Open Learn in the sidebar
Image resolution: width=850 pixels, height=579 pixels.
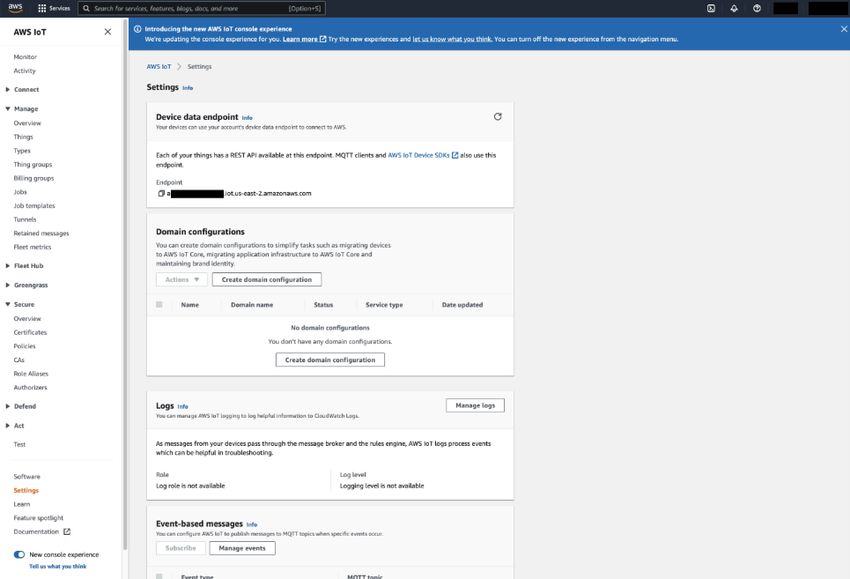pos(22,504)
